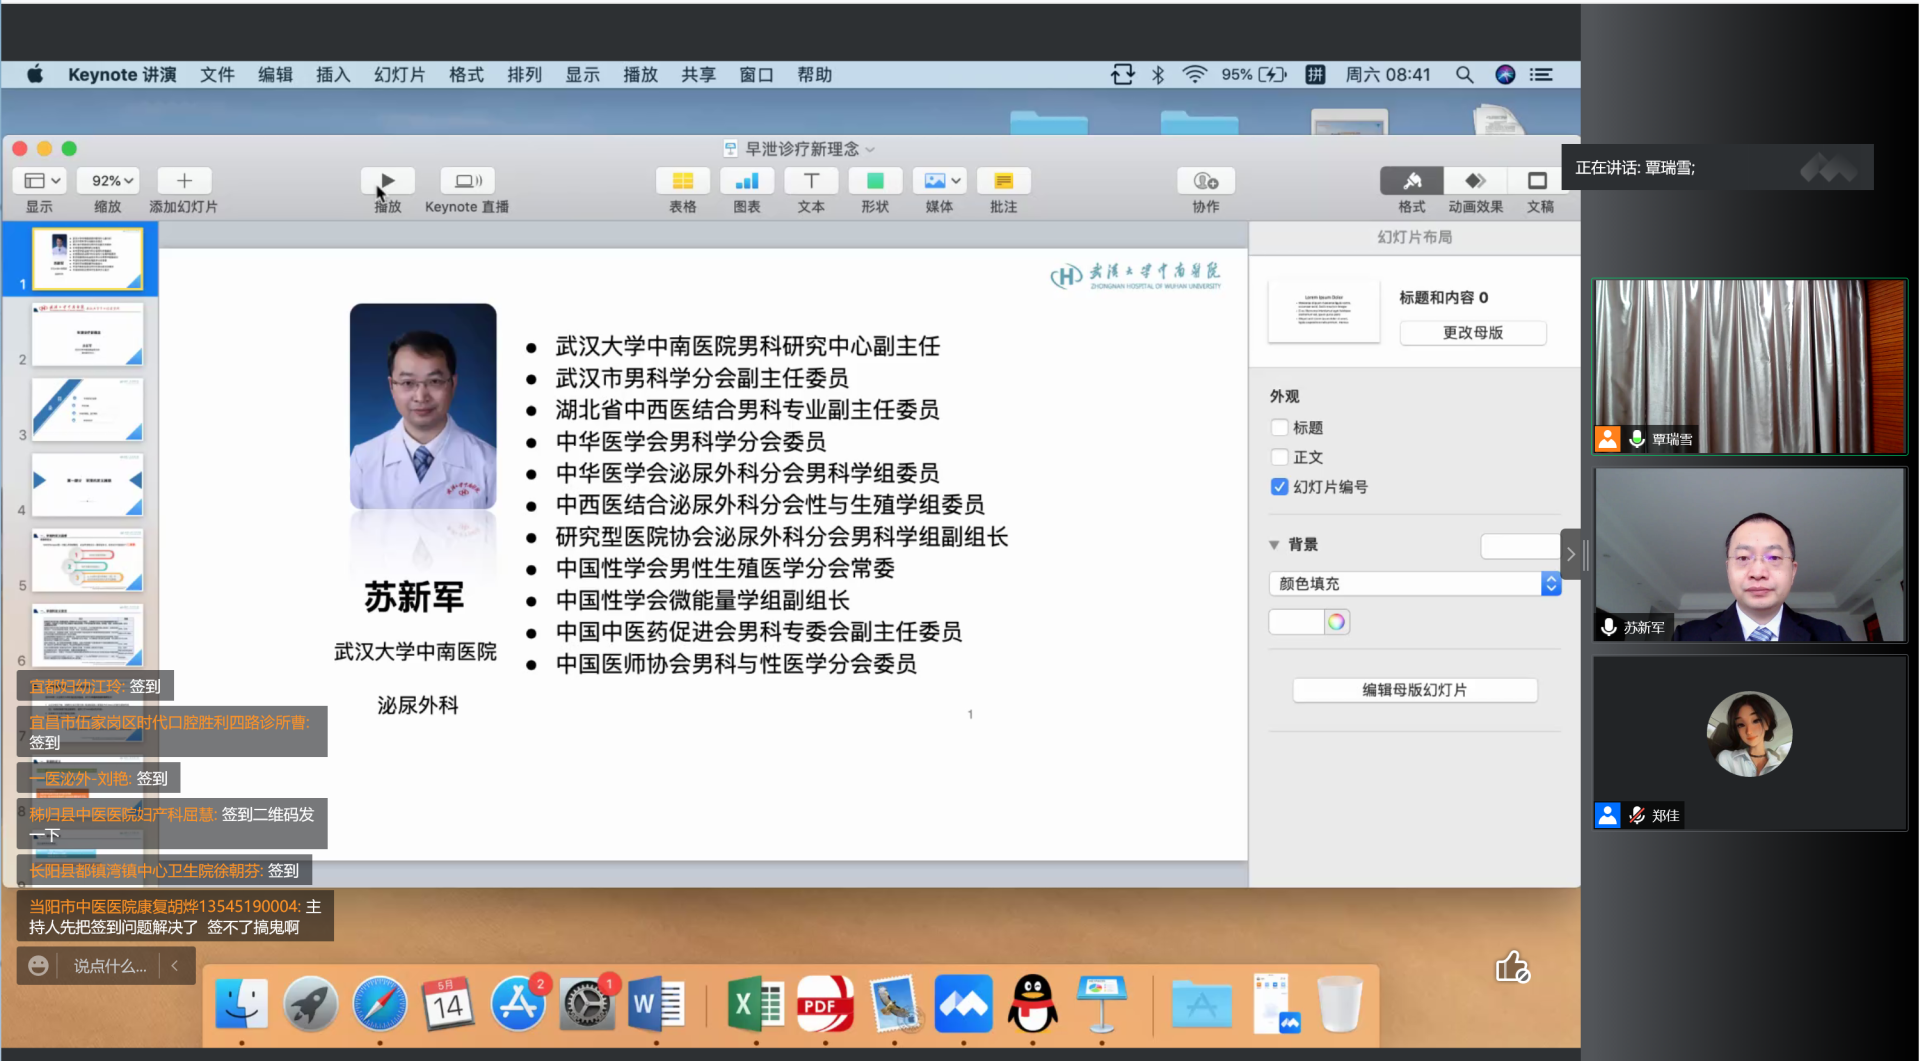Open the Animate effects panel
The height and width of the screenshot is (1061, 1920).
(x=1475, y=181)
